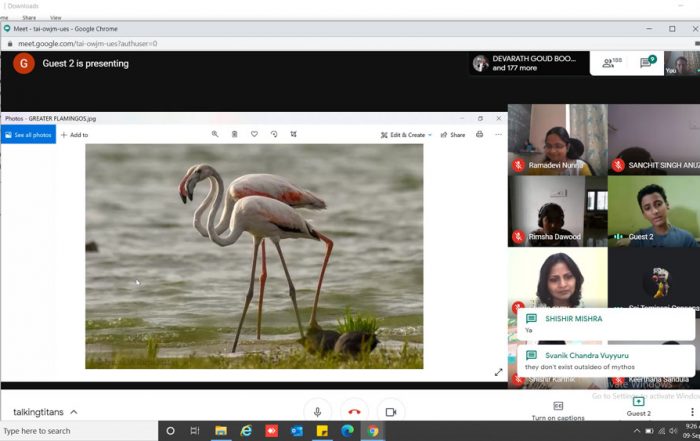Image resolution: width=700 pixels, height=441 pixels.
Task: Click the delete trash icon in Photos
Action: point(234,134)
